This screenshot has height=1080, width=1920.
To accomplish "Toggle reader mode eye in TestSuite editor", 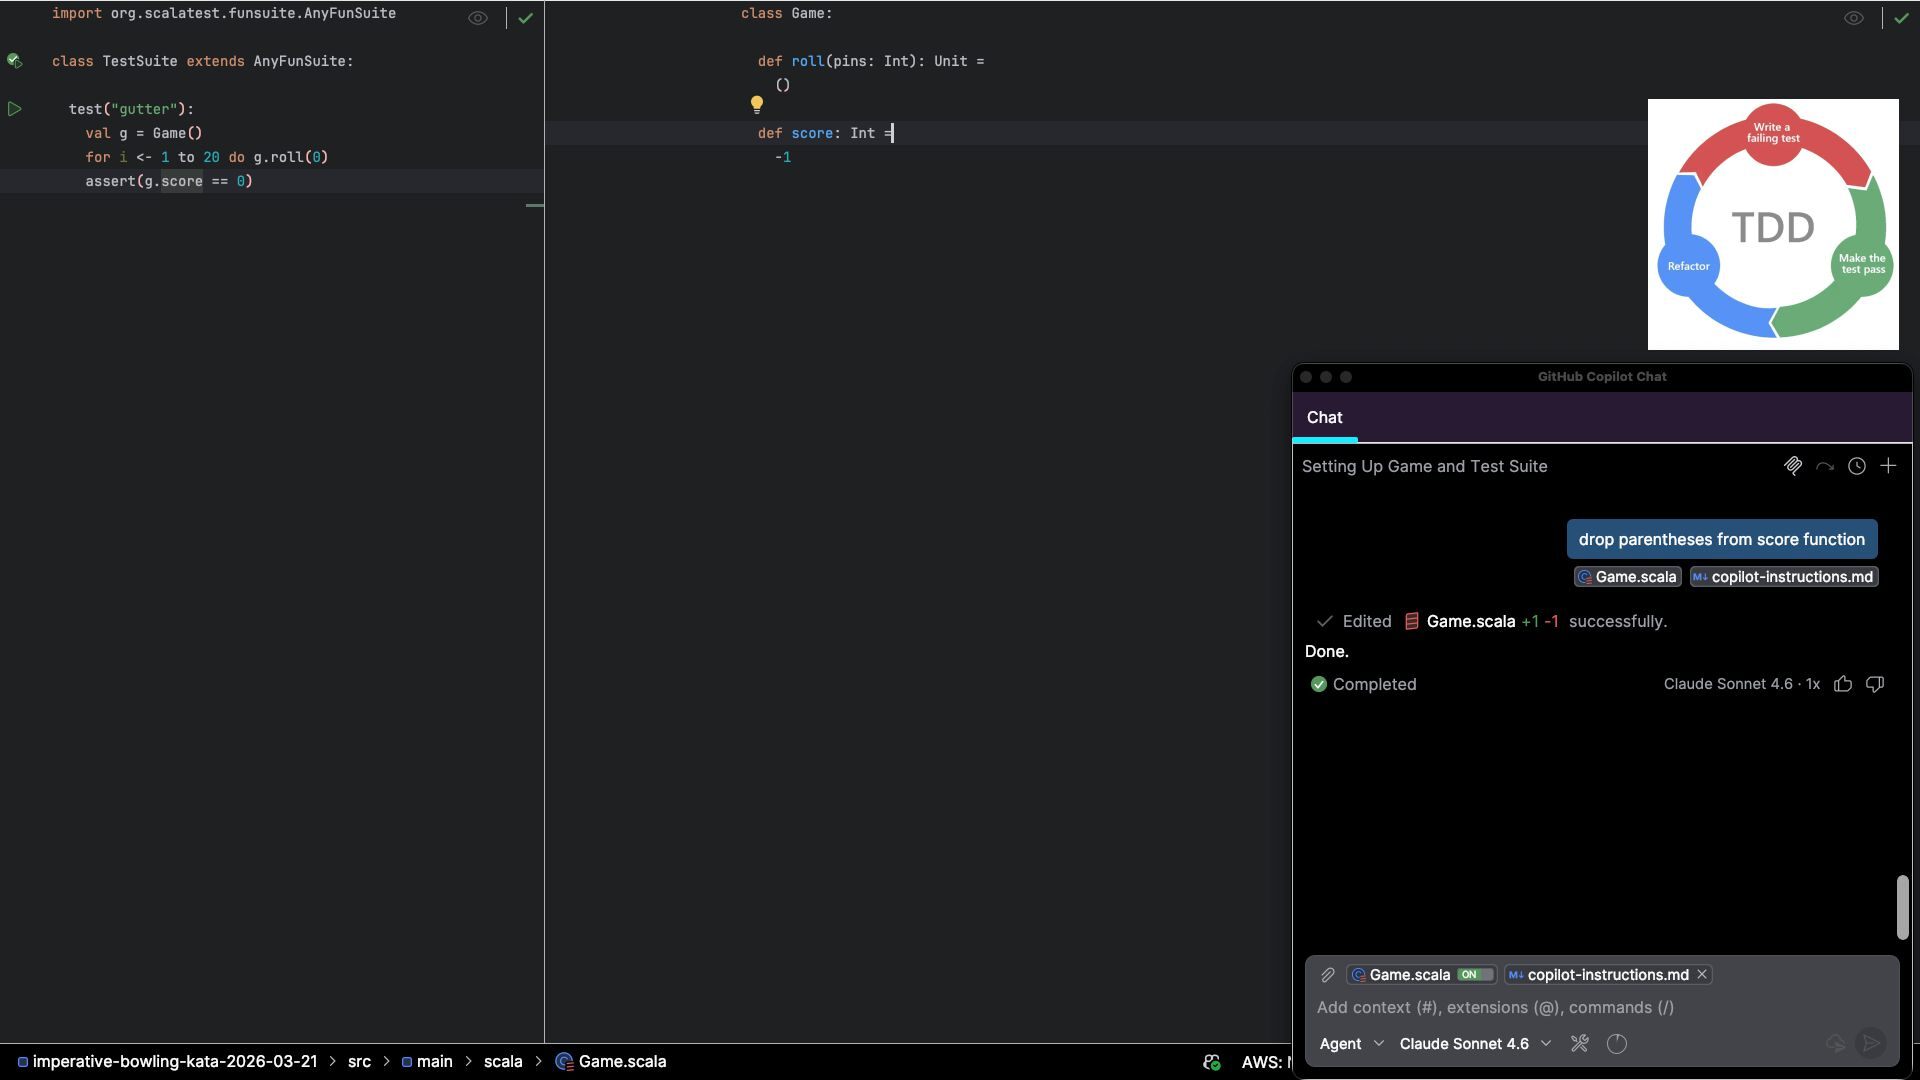I will (478, 18).
